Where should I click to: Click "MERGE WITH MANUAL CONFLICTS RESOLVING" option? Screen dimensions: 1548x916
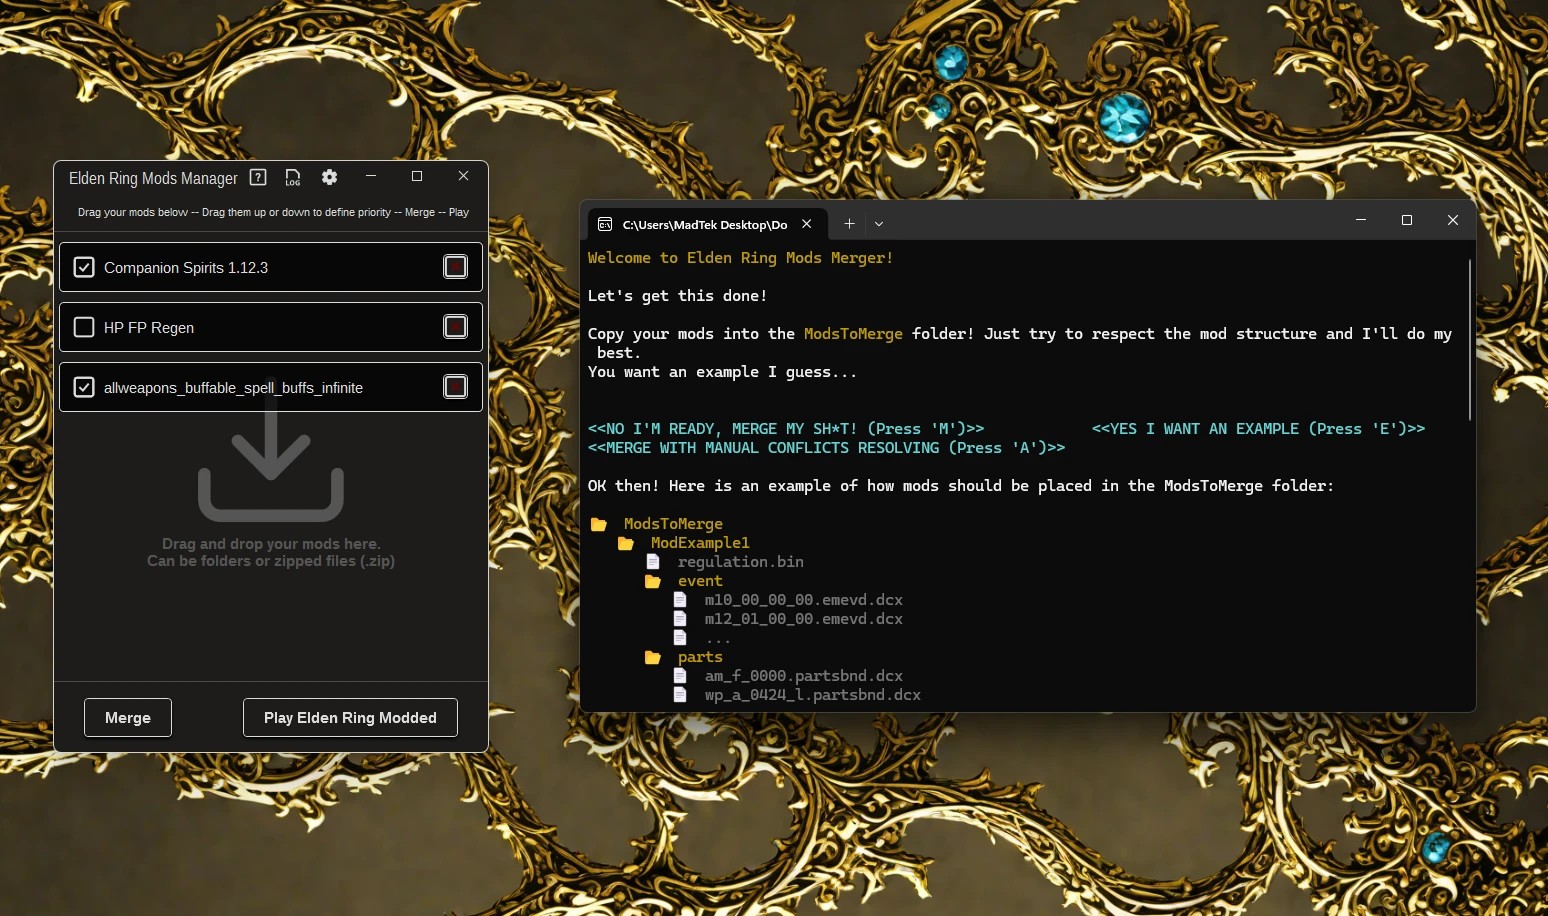coord(826,448)
